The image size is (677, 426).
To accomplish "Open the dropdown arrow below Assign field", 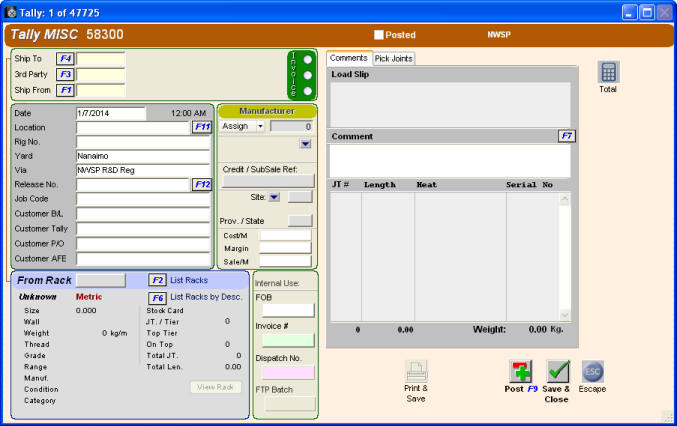I will click(x=305, y=144).
